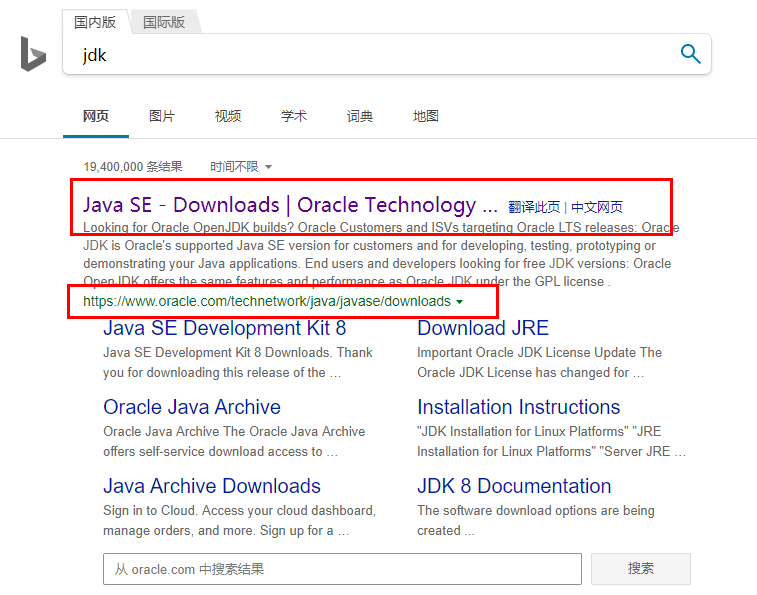Click snippet "Java SE Development Kit 8 Downloads. Thank"
757x595 pixels.
tap(238, 353)
